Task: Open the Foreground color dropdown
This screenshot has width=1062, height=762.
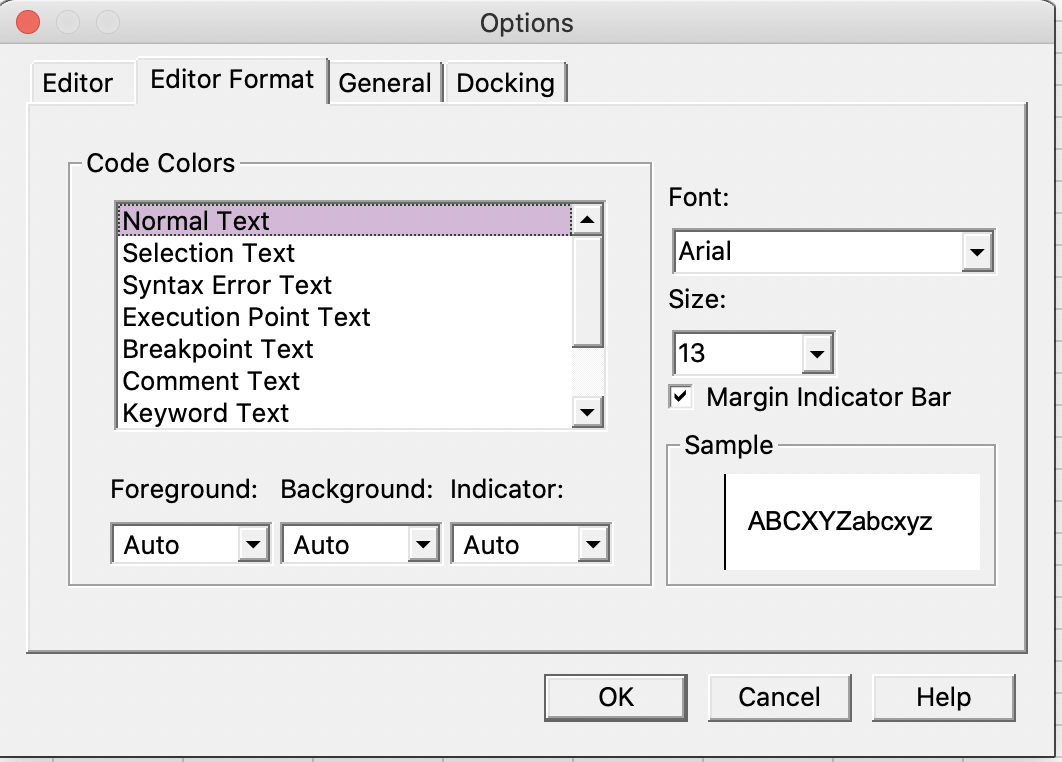Action: coord(253,545)
